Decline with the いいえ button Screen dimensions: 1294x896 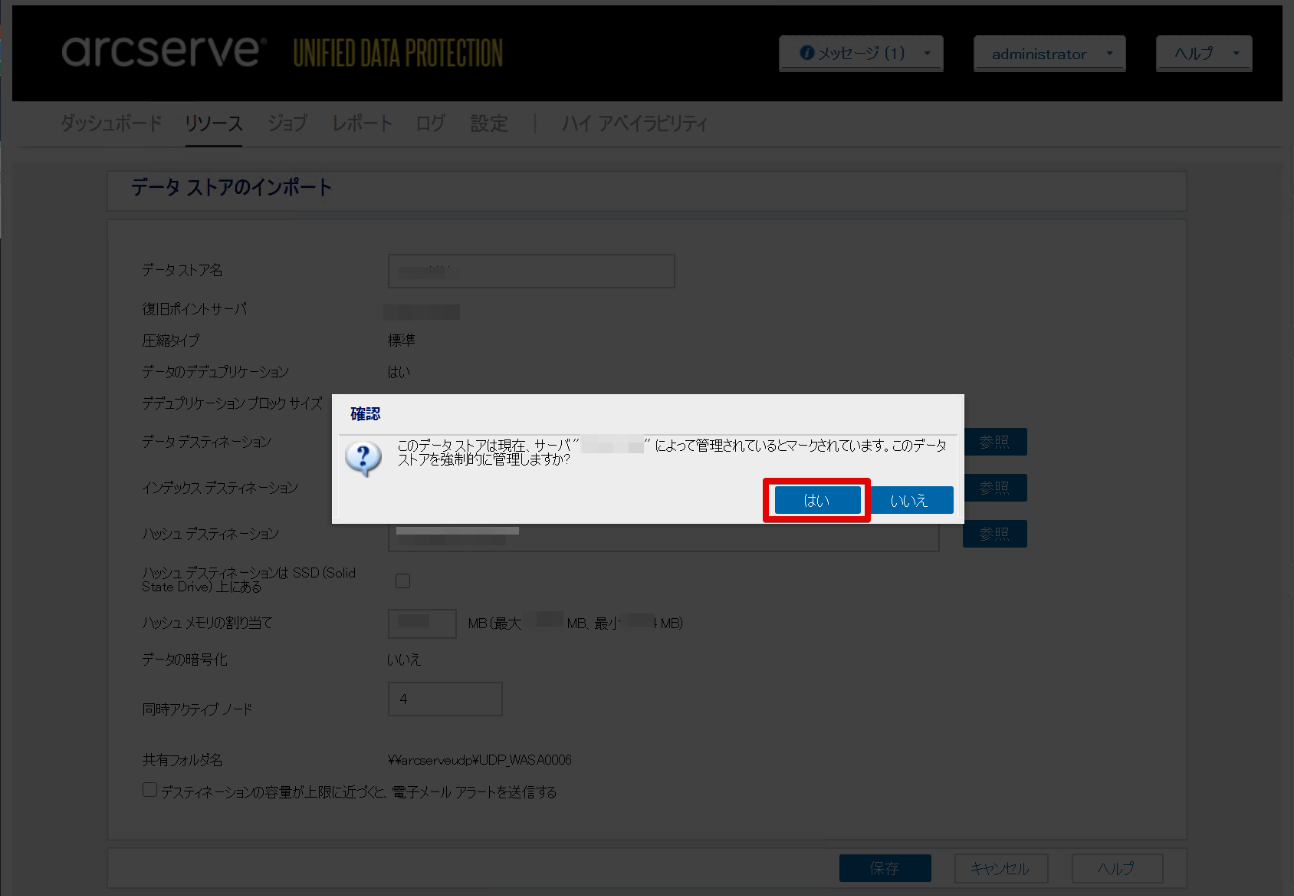(909, 500)
